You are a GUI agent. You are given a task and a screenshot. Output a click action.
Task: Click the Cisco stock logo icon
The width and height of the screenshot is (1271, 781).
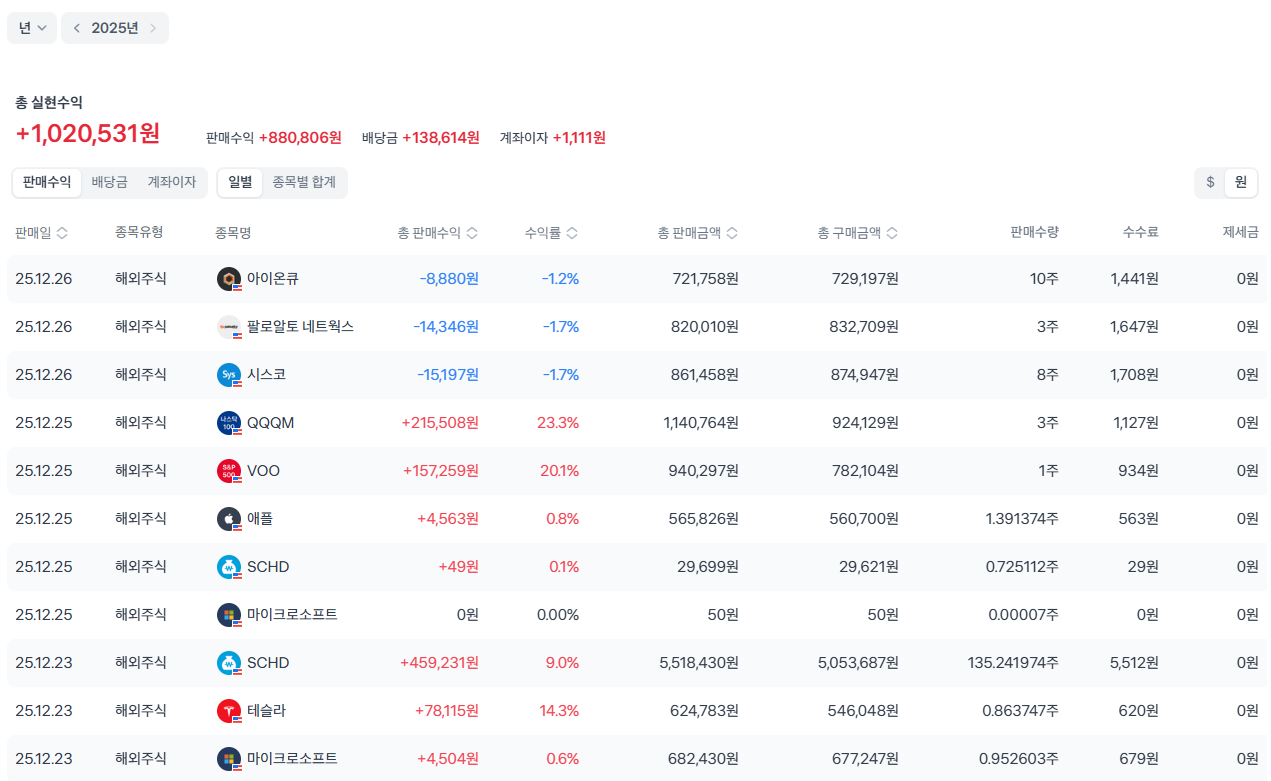click(x=229, y=375)
